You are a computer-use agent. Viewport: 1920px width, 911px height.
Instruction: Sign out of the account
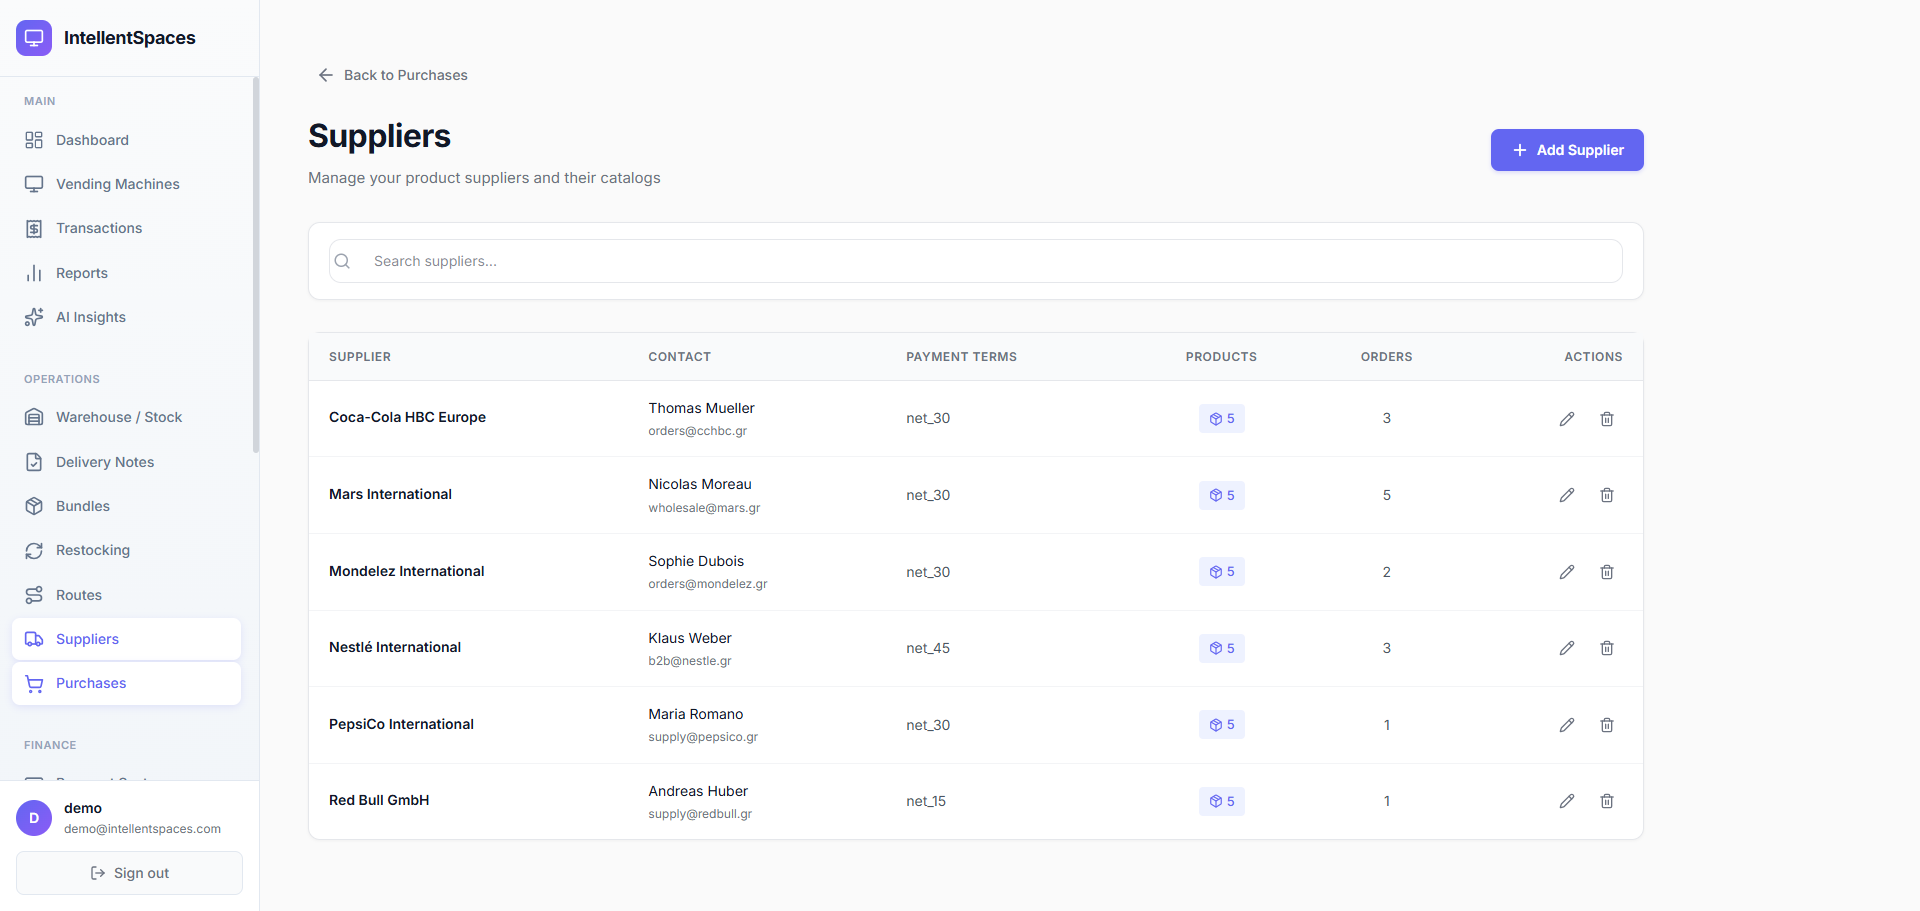[x=129, y=873]
